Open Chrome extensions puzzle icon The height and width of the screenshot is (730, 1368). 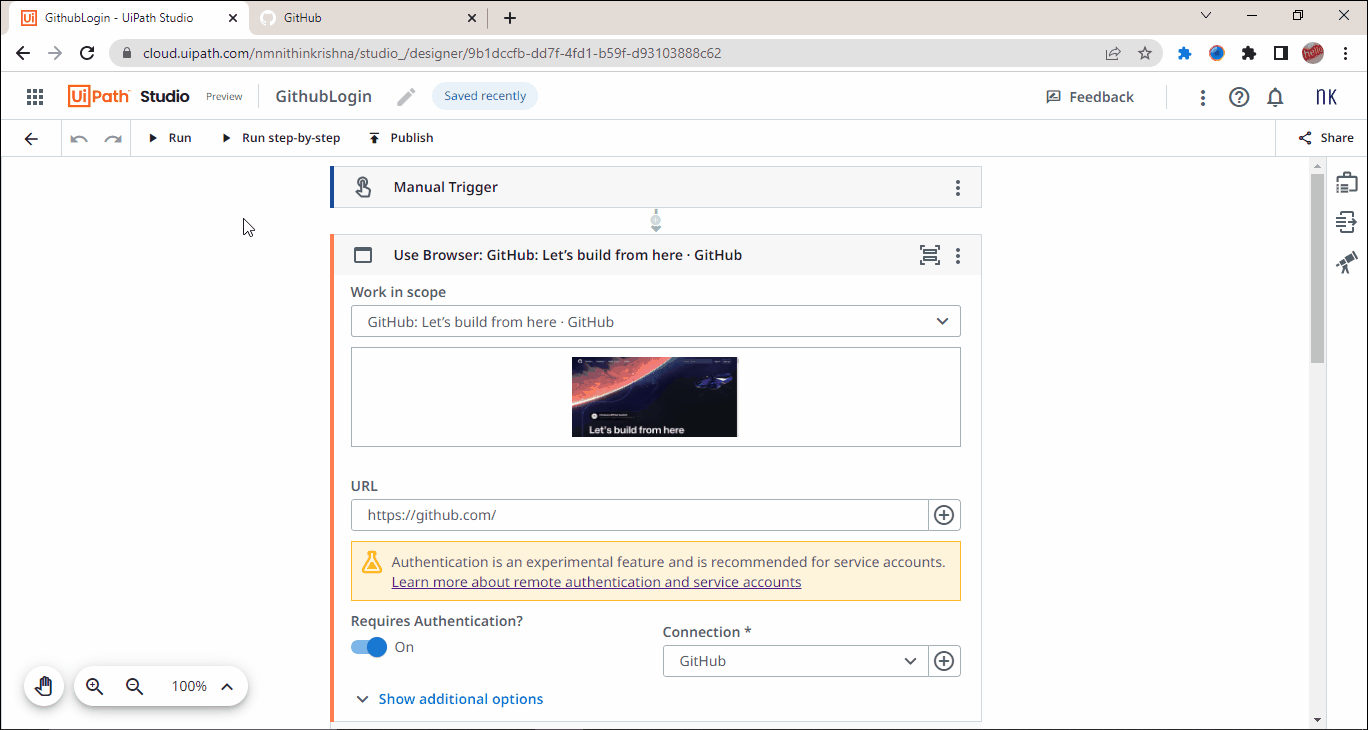pos(1249,54)
